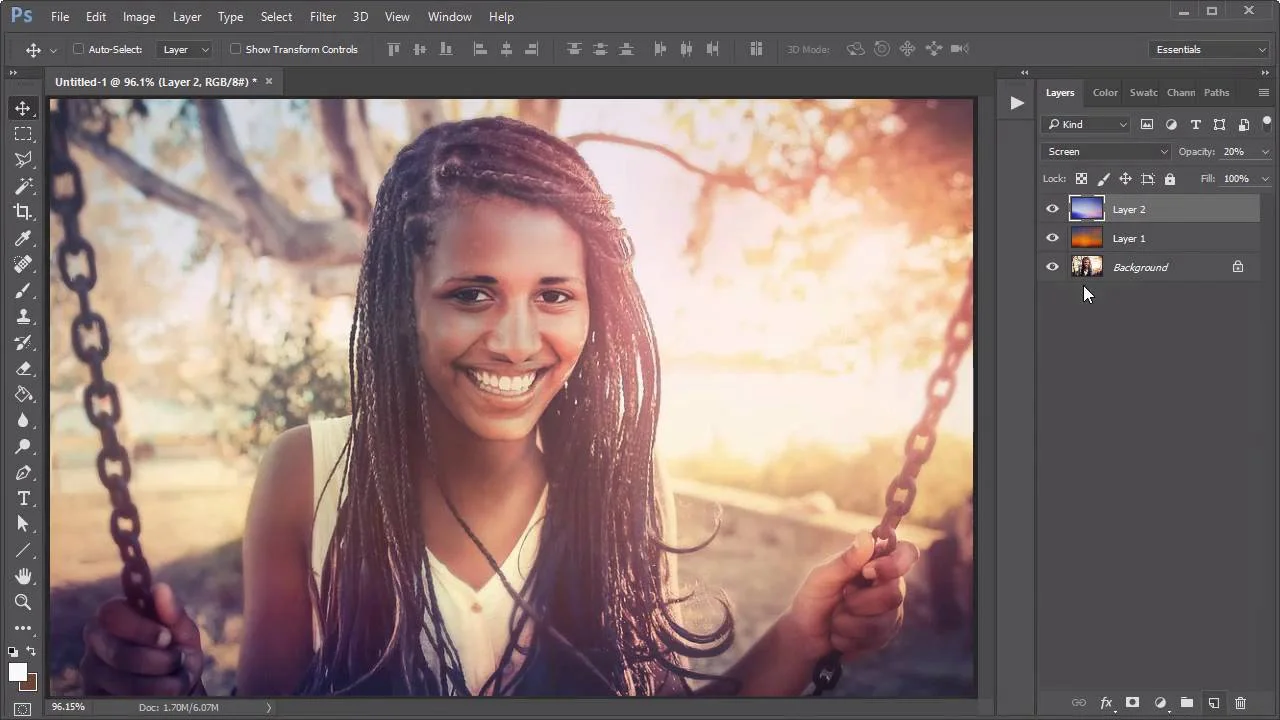The image size is (1280, 720).
Task: Select the Zoom tool in toolbar
Action: click(x=22, y=602)
